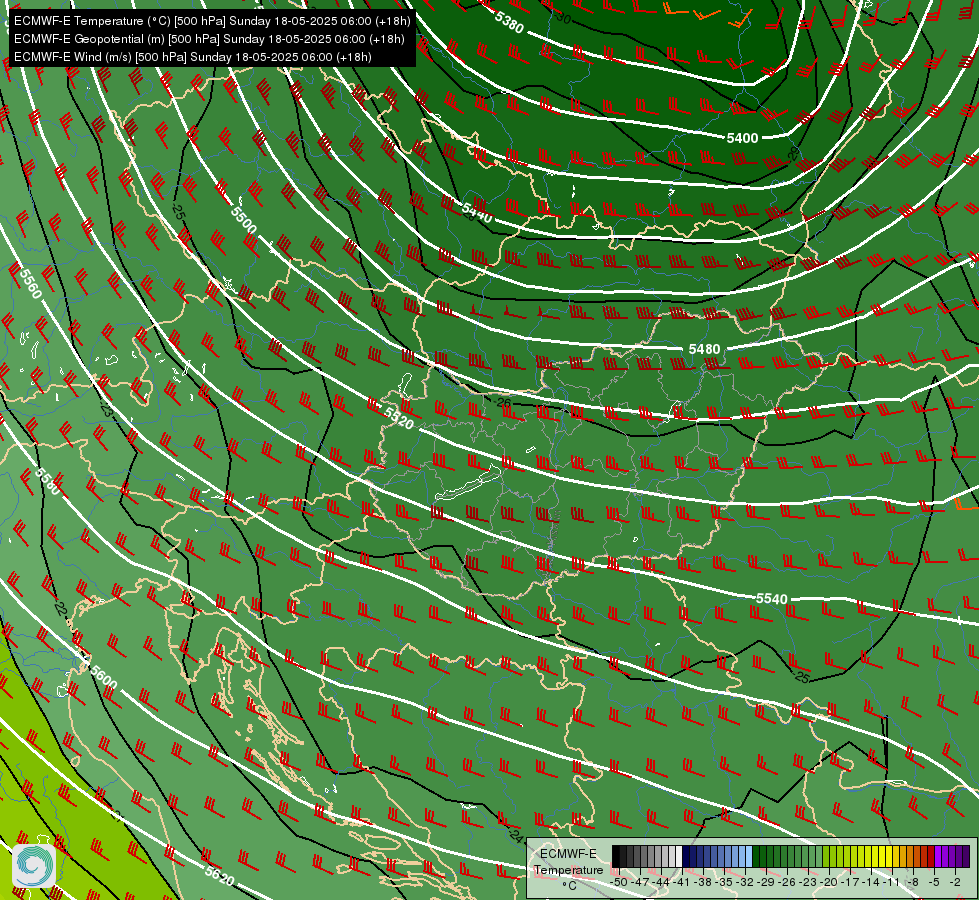This screenshot has width=979, height=900.
Task: Click the -11 value in the legend
Action: coord(892,882)
